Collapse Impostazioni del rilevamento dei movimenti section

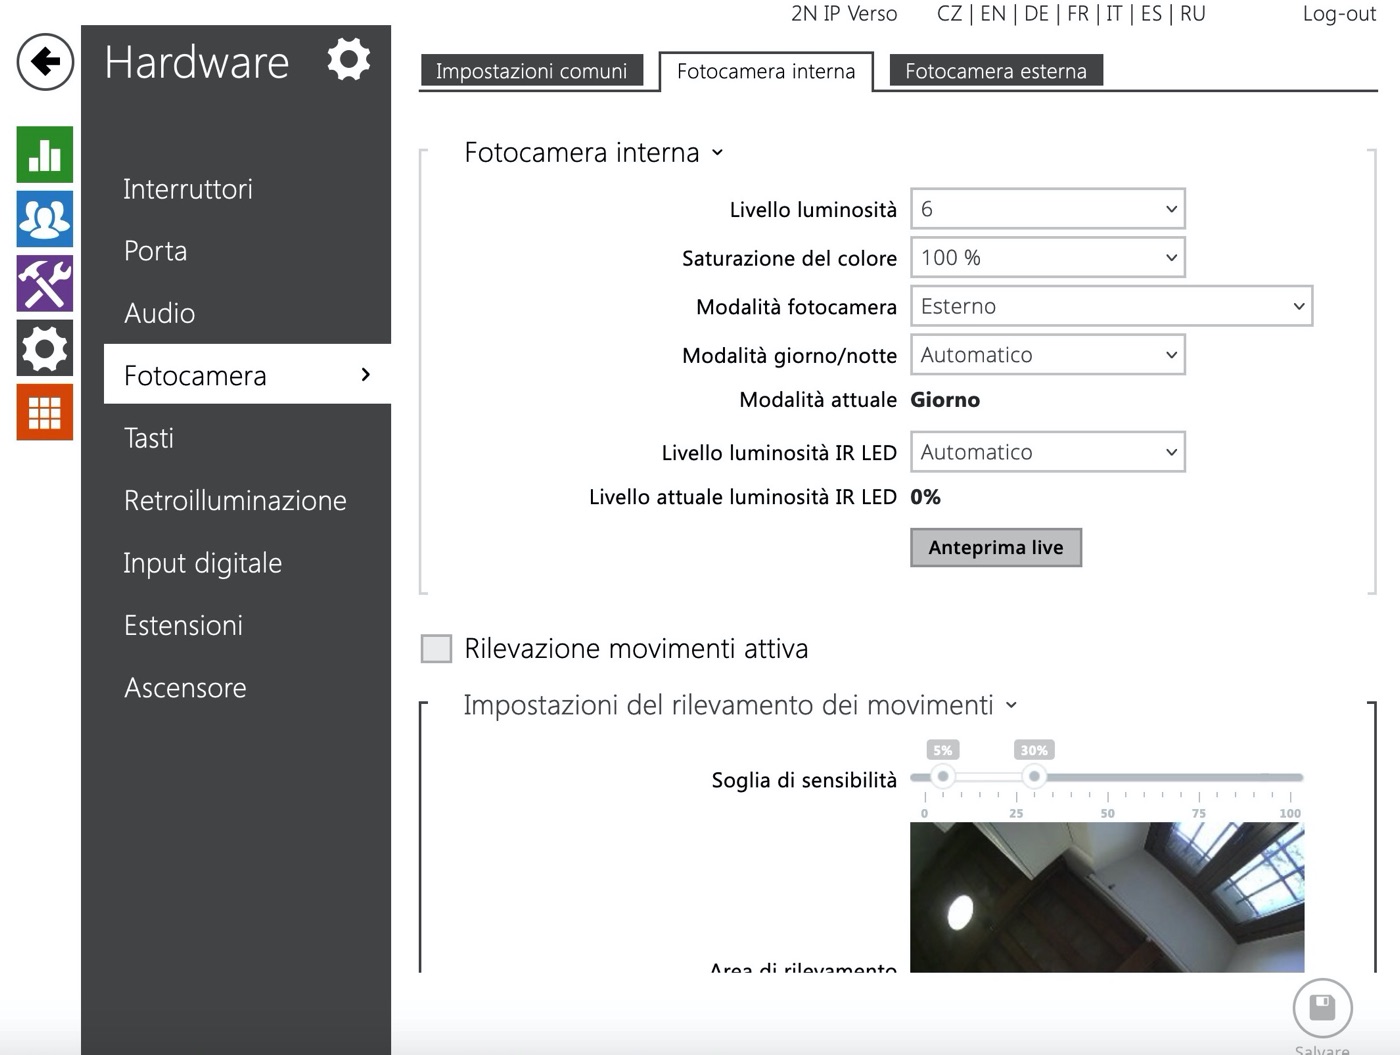pos(1011,706)
